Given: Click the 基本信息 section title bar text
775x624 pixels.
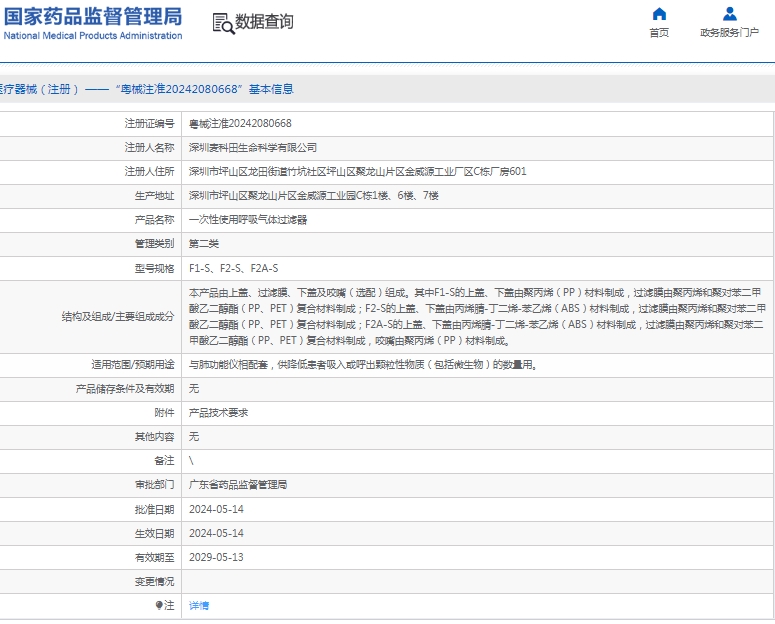Looking at the screenshot, I should 271,89.
